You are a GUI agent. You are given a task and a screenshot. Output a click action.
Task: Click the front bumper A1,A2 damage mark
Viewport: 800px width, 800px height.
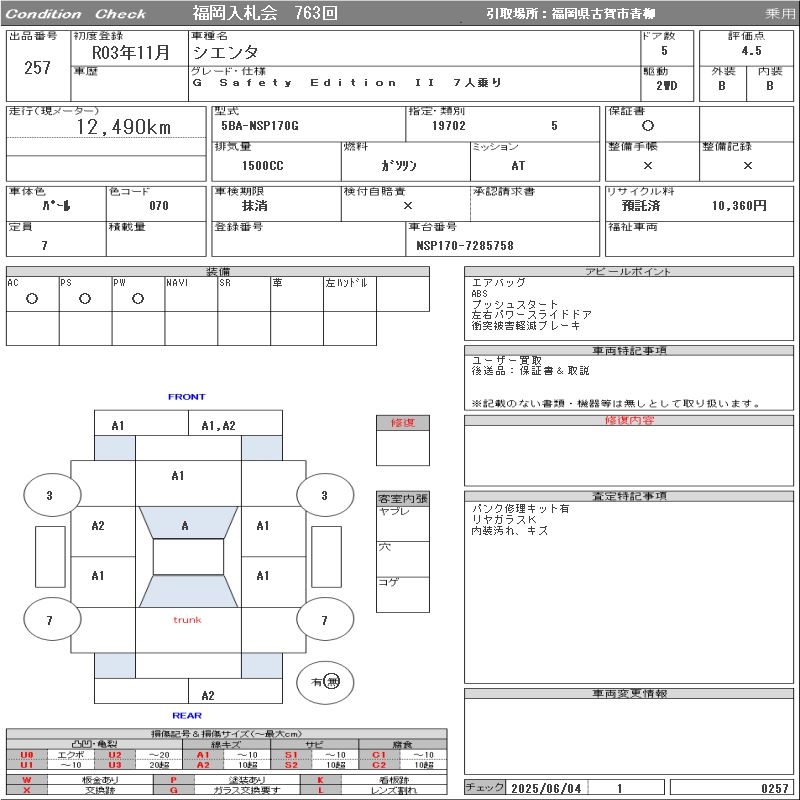[218, 425]
